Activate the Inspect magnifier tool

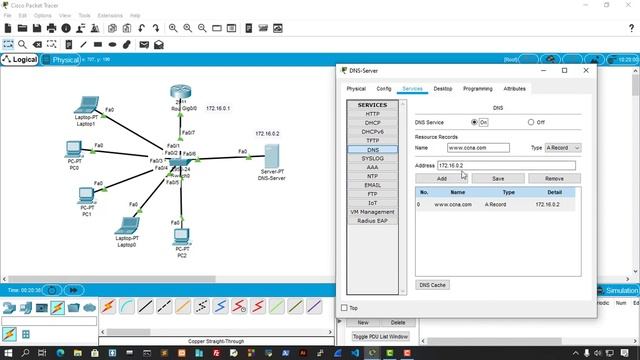point(22,44)
